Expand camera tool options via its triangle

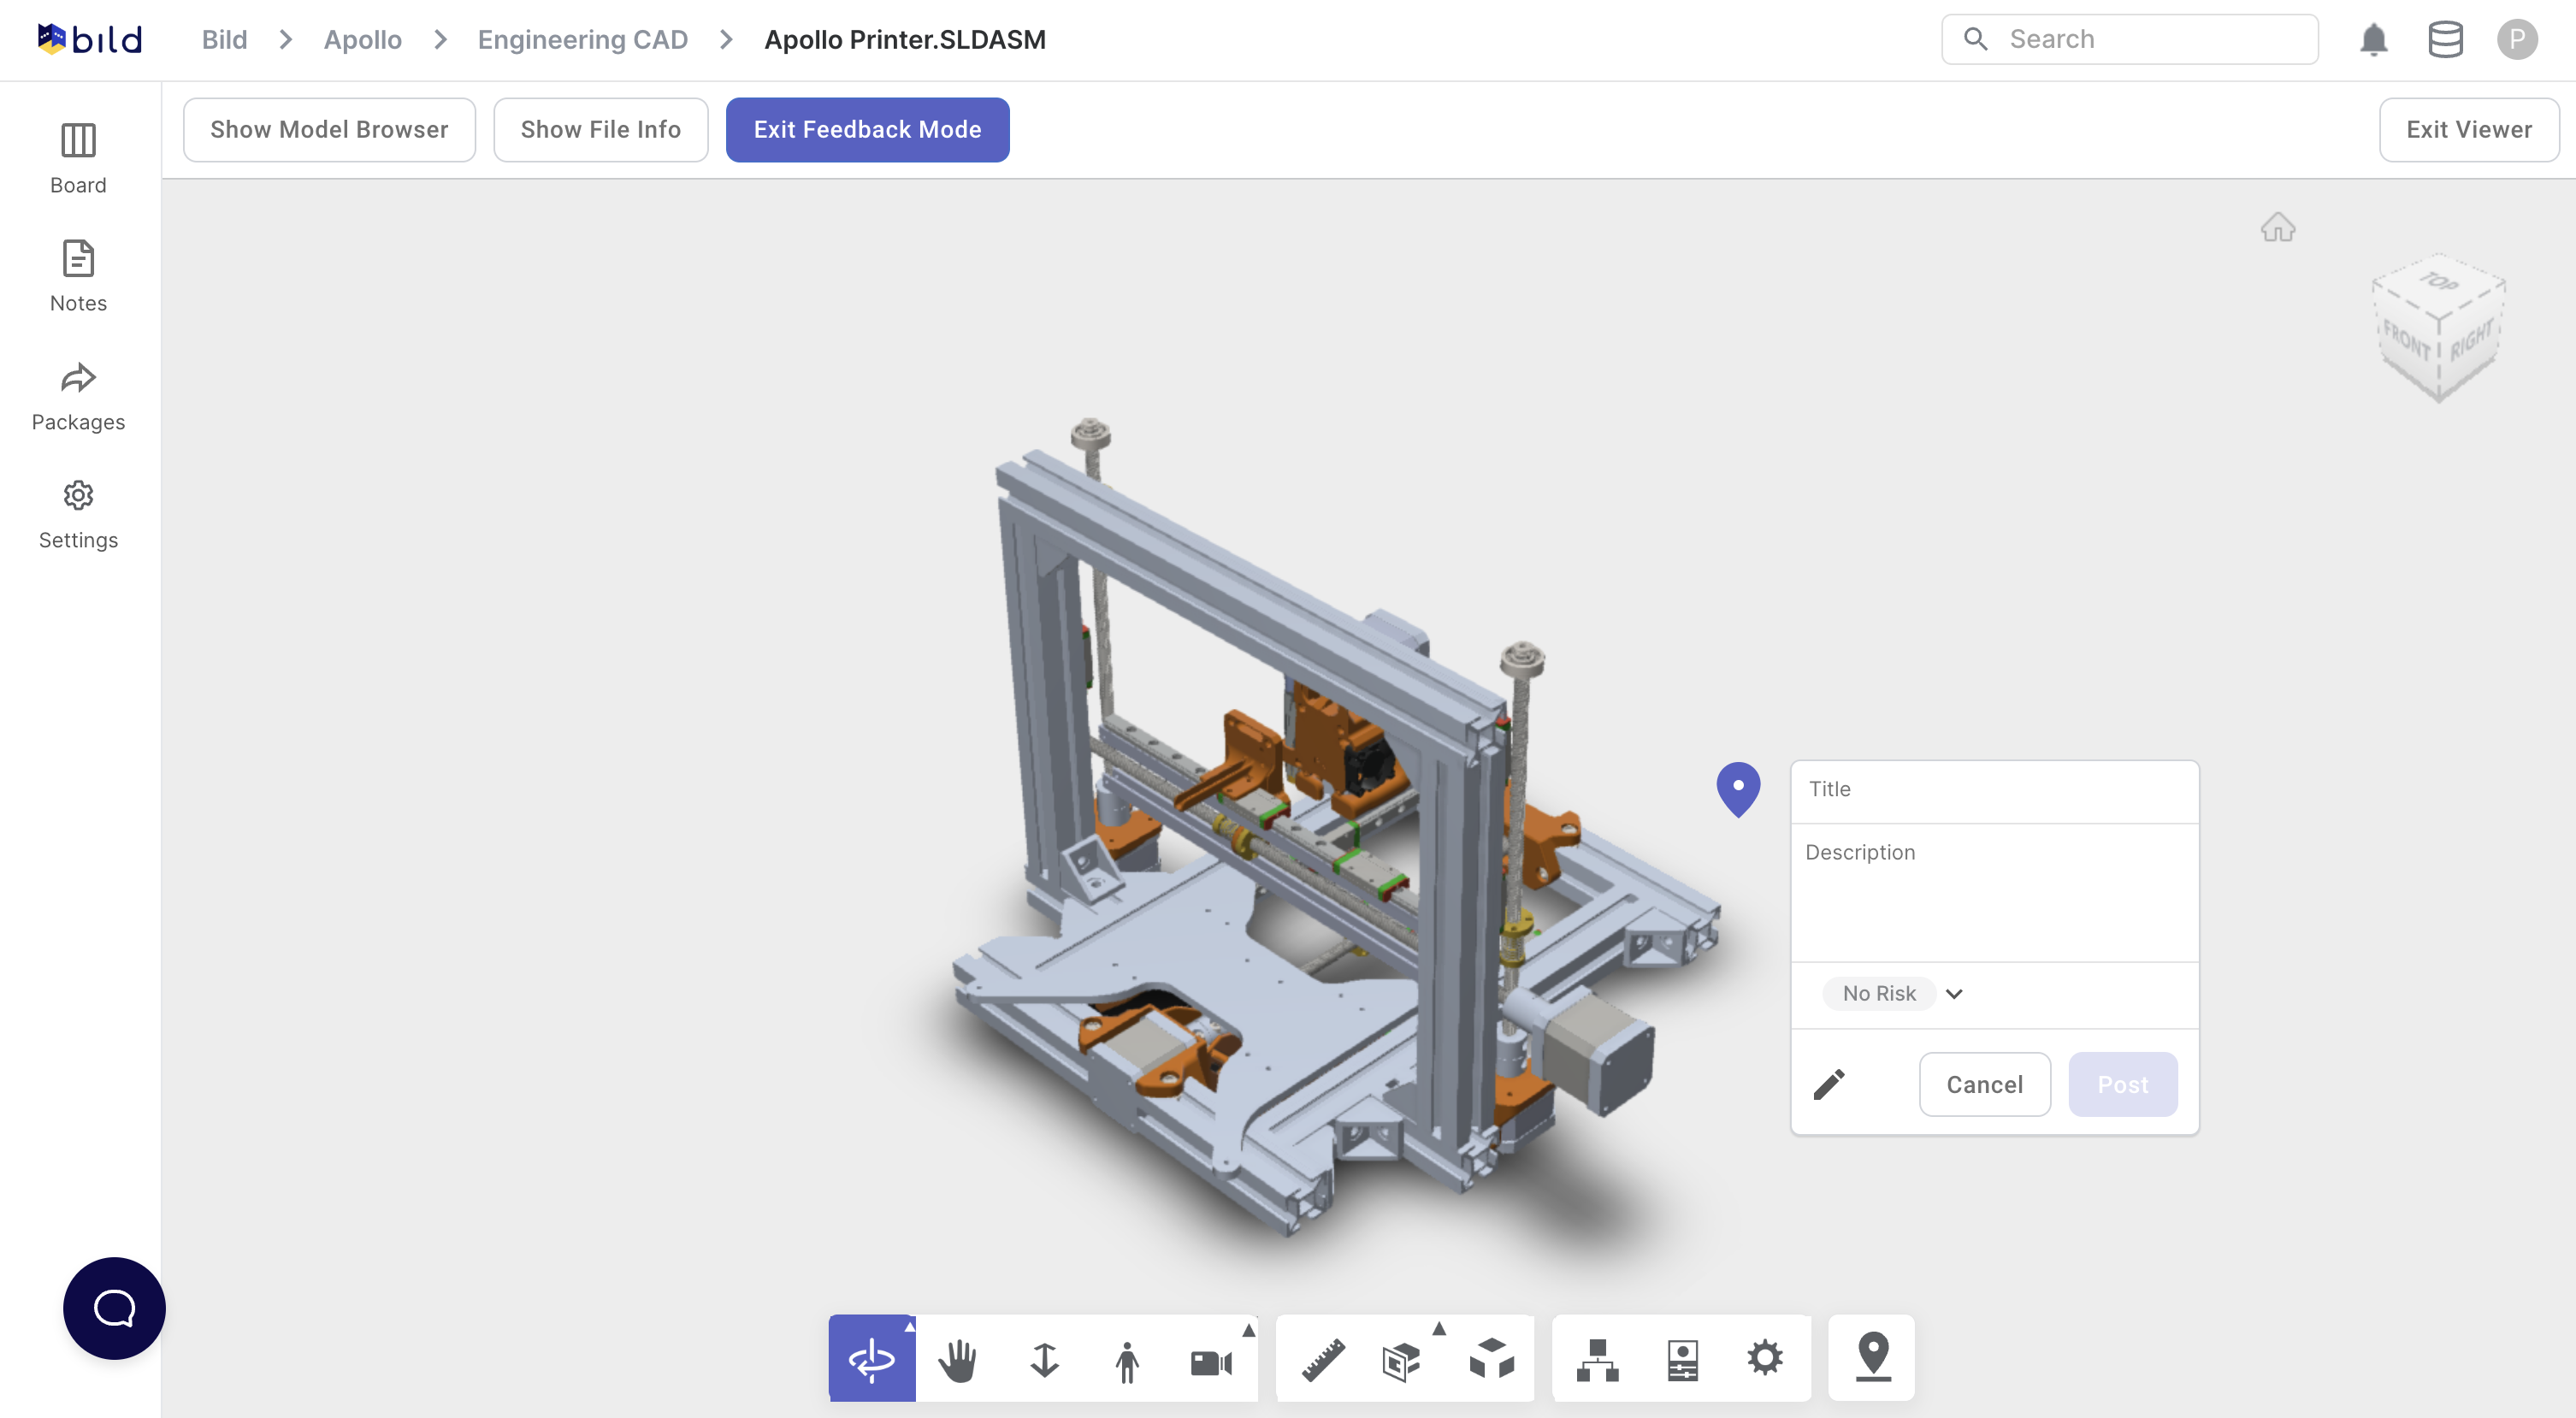(x=1248, y=1330)
